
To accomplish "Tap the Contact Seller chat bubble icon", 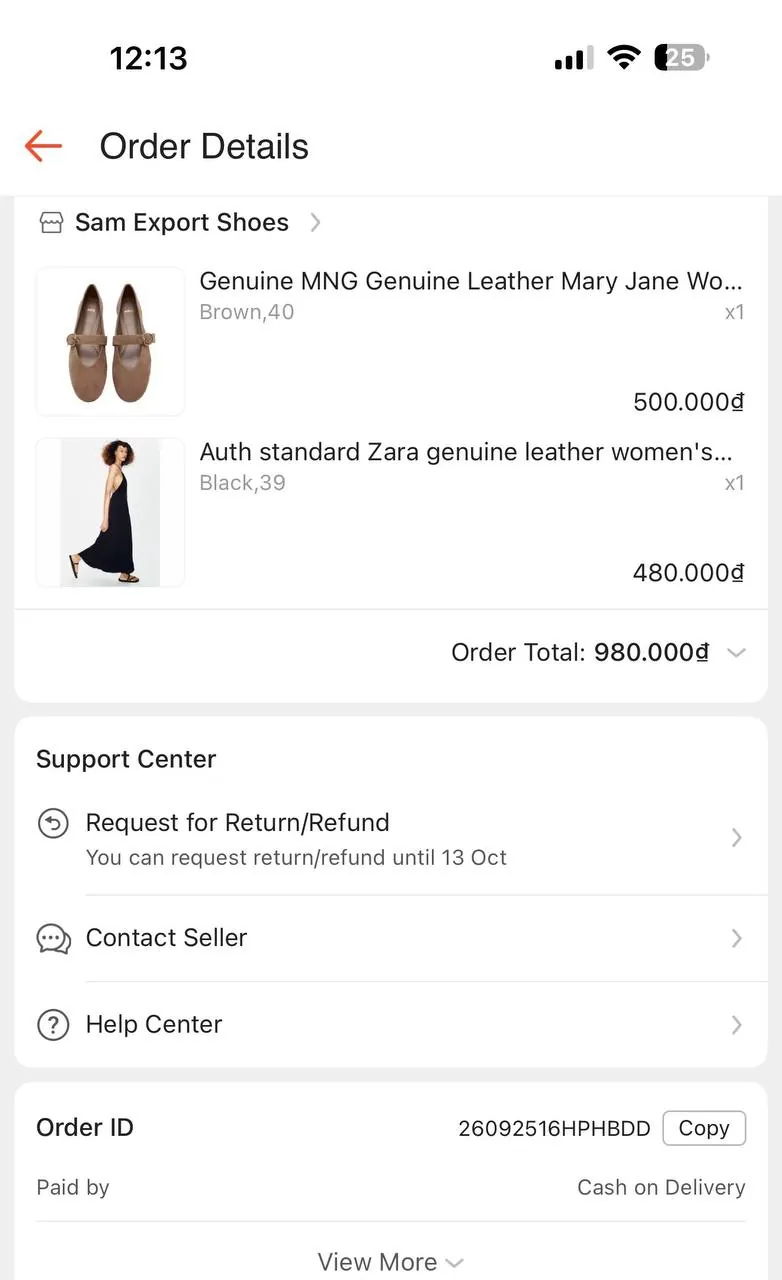I will point(53,938).
